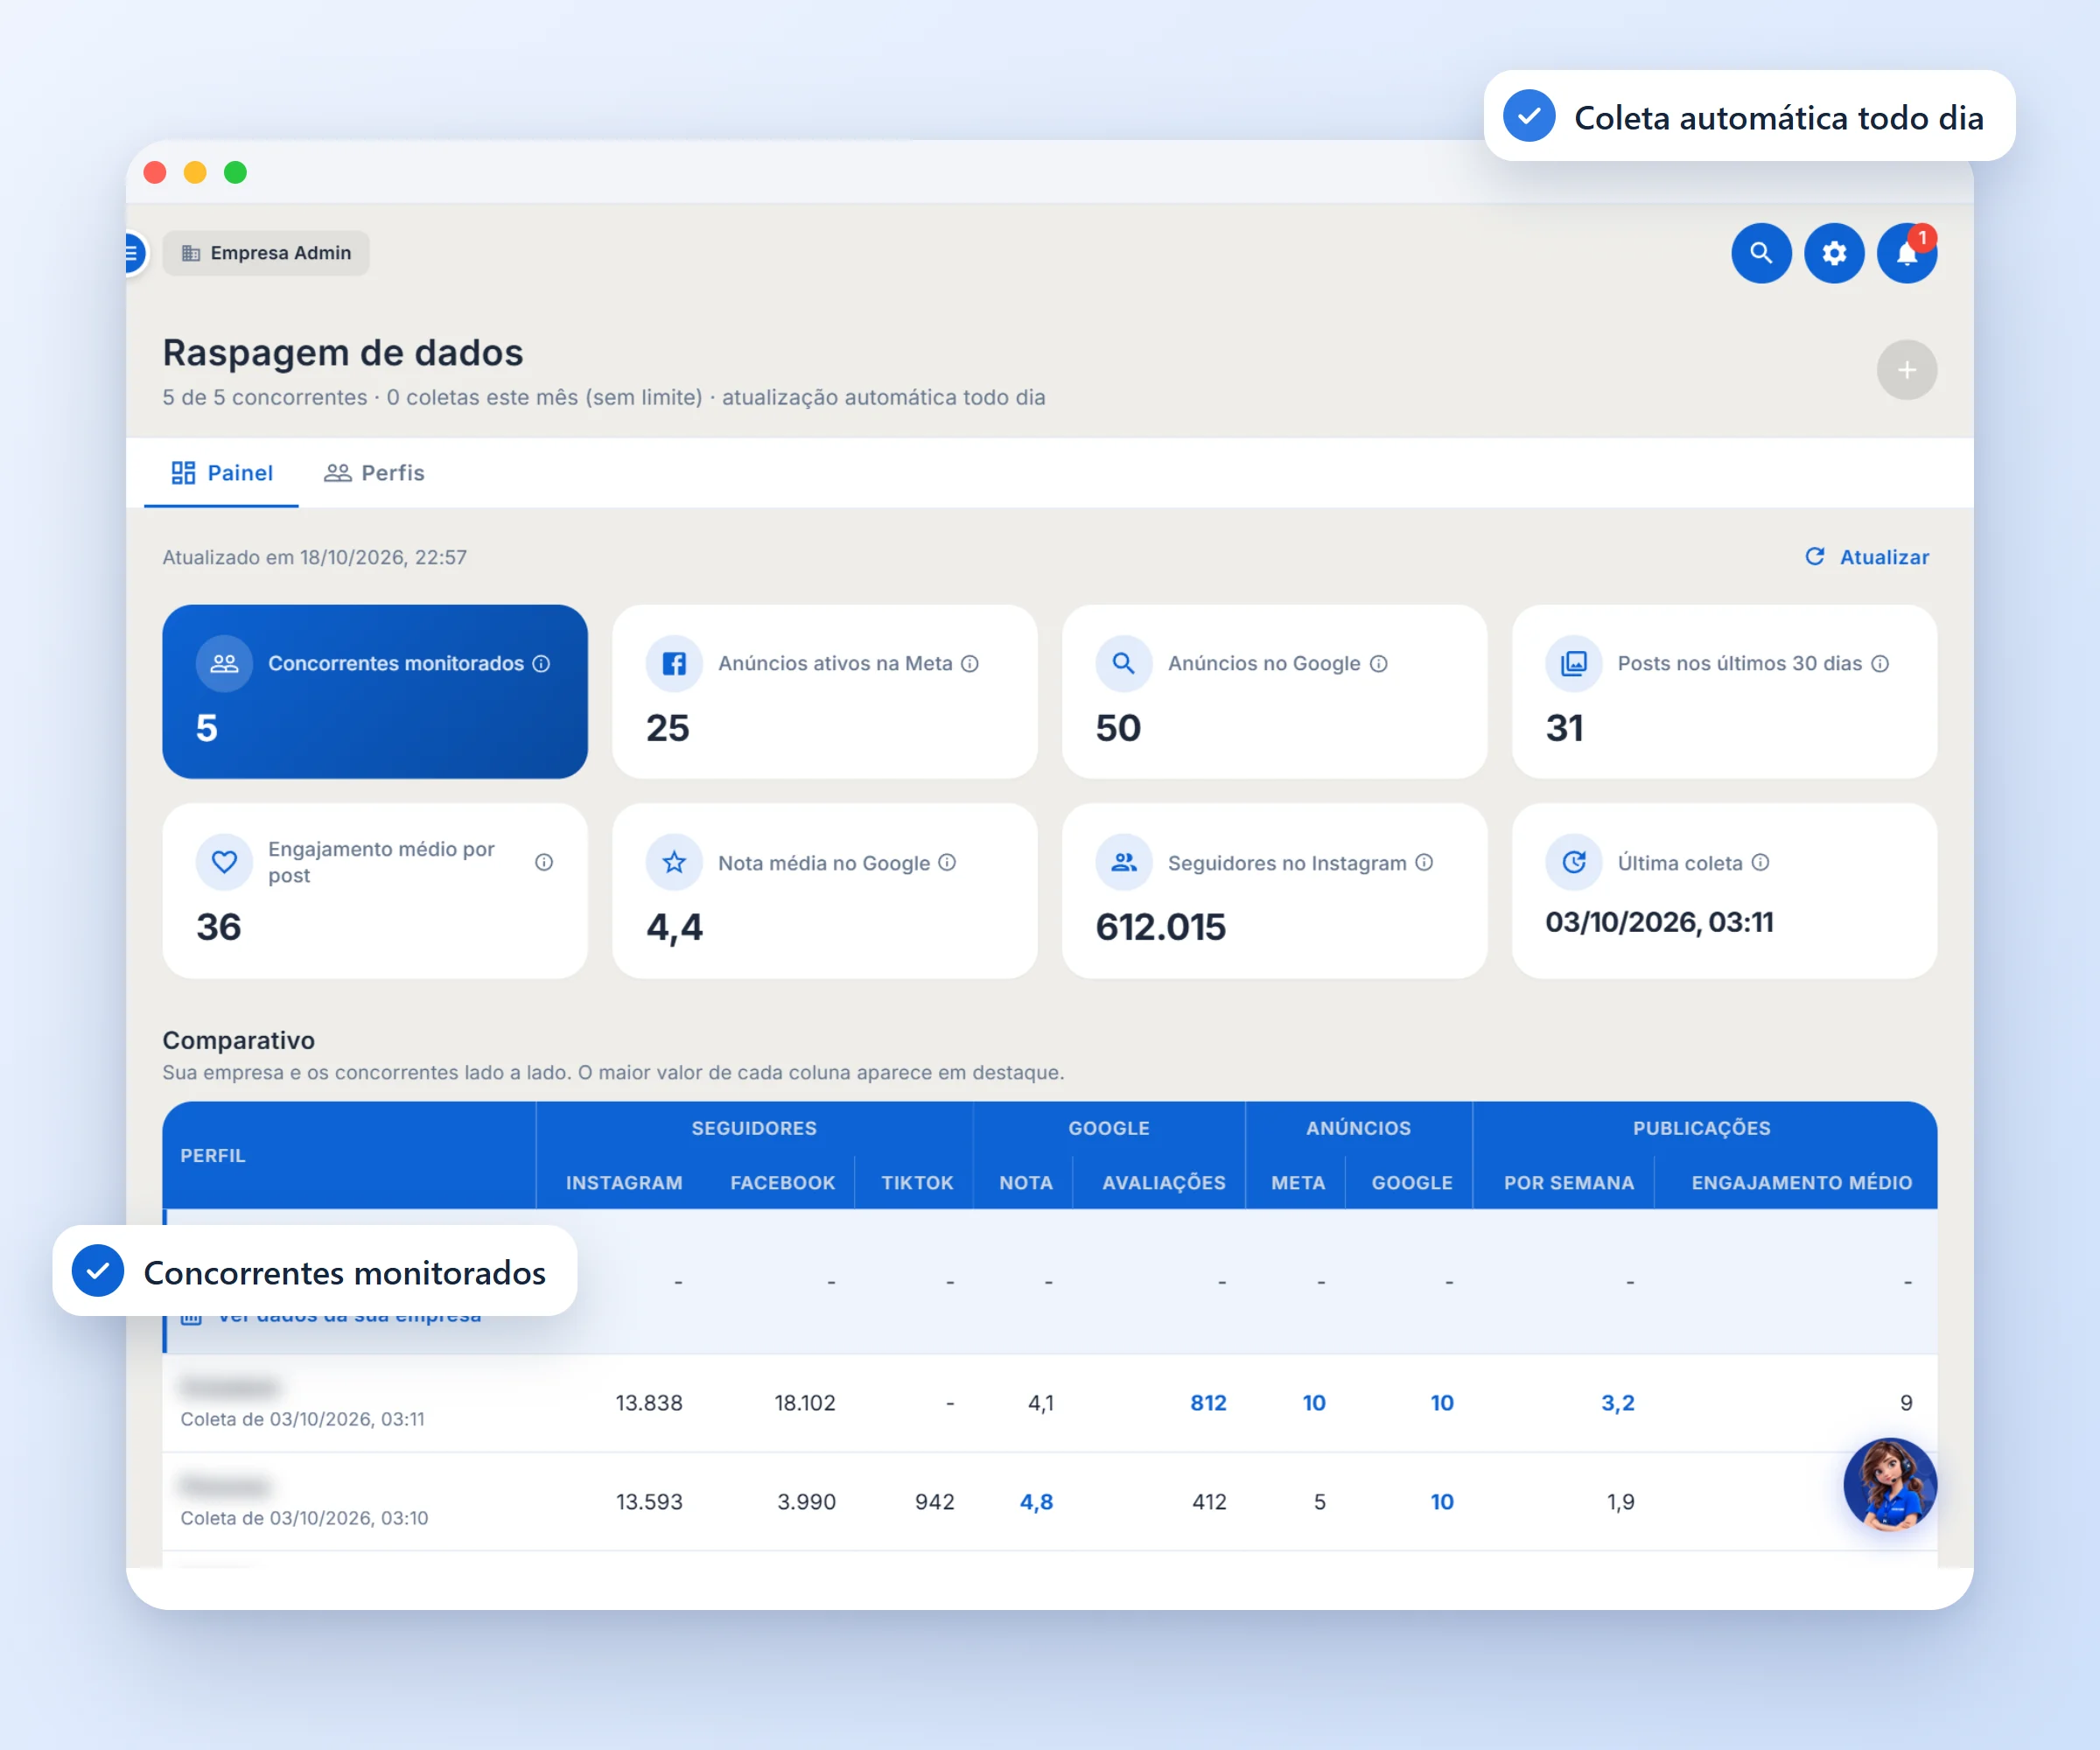Show info for Anúncios ativos na Meta
The width and height of the screenshot is (2100, 1750).
[x=970, y=663]
